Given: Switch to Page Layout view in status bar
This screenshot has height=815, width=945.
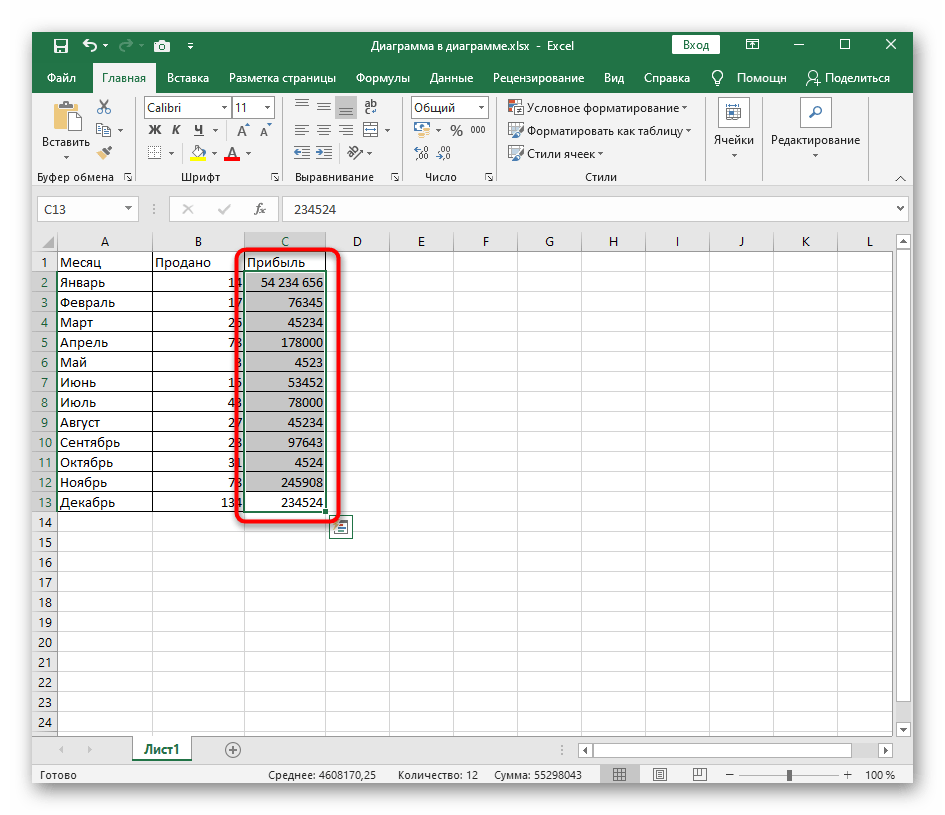Looking at the screenshot, I should [656, 775].
